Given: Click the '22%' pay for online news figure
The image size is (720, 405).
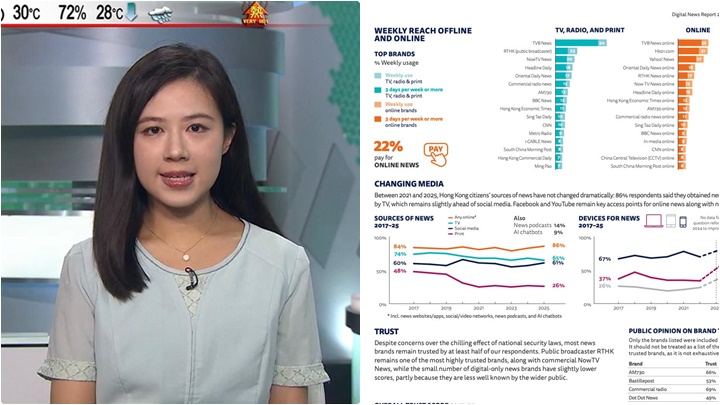Looking at the screenshot, I should point(388,146).
